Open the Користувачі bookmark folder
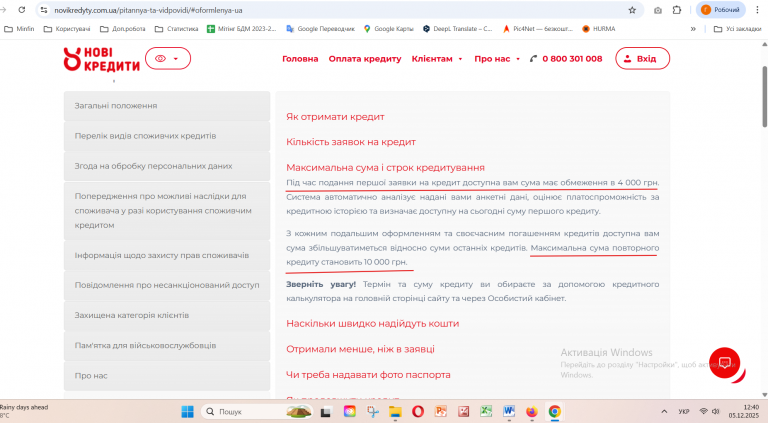768x423 pixels. coord(67,29)
